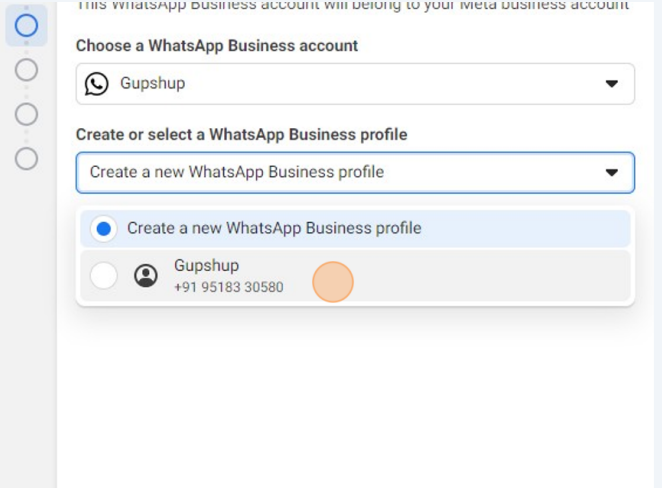662x488 pixels.
Task: Click the Create a new profile select field
Action: coord(355,173)
